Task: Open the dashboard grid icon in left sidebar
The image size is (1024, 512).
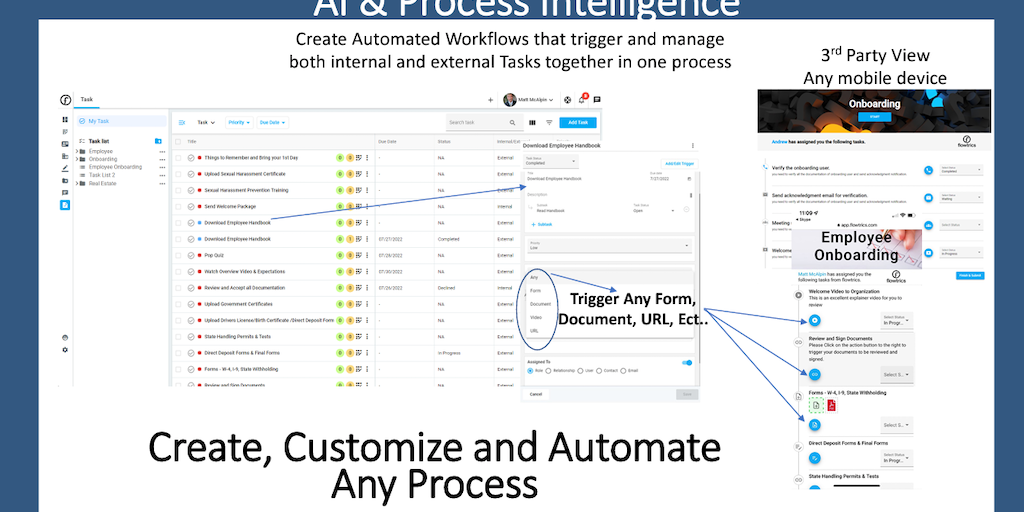Action: click(x=65, y=120)
